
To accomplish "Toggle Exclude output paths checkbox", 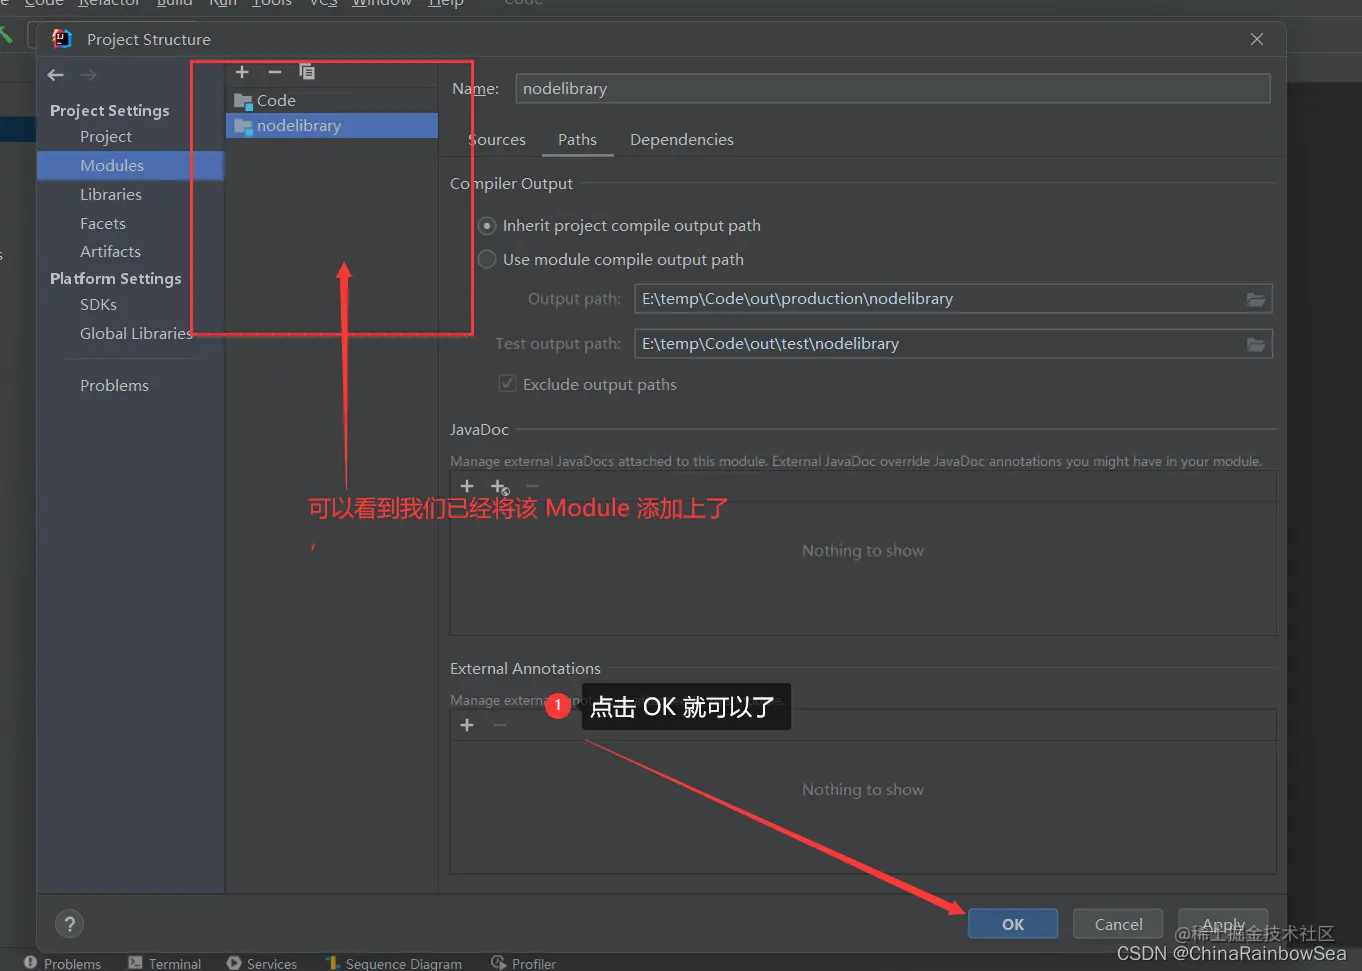I will [x=588, y=384].
